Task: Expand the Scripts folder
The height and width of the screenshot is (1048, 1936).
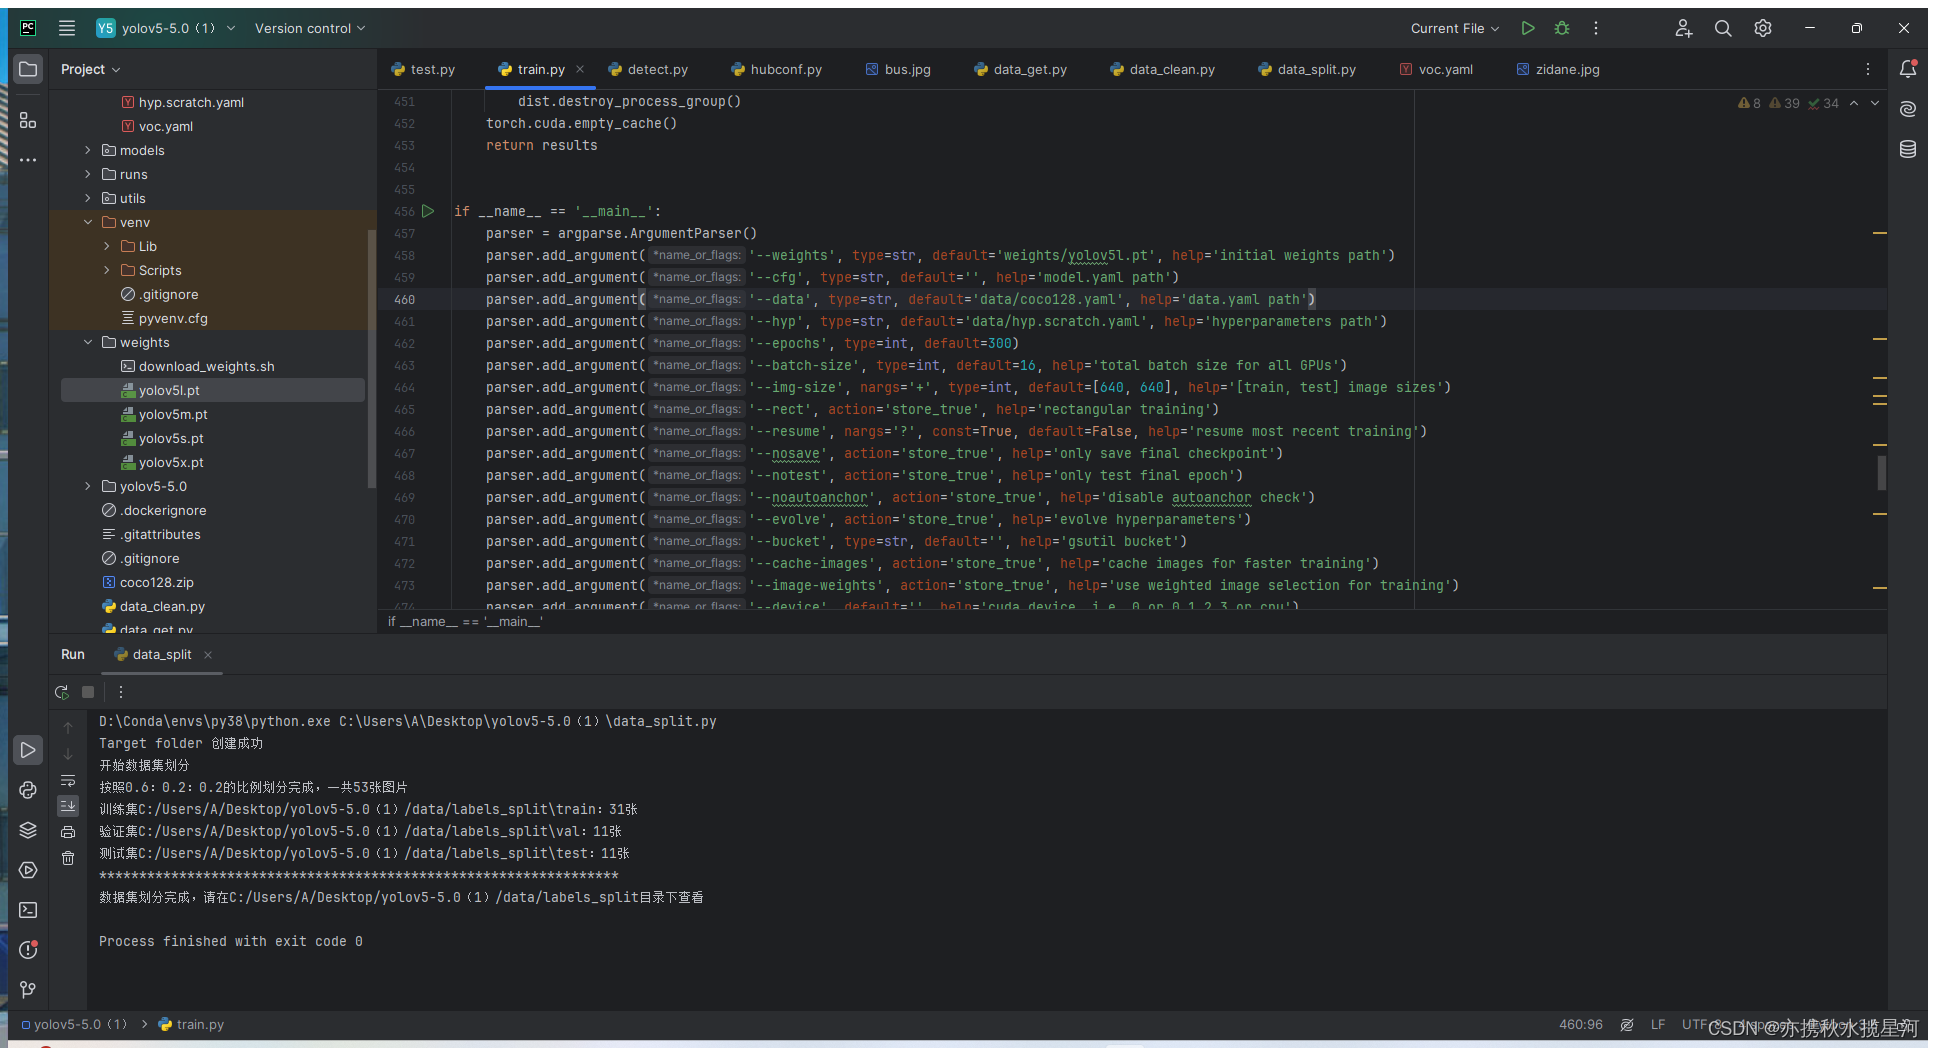Action: [107, 270]
